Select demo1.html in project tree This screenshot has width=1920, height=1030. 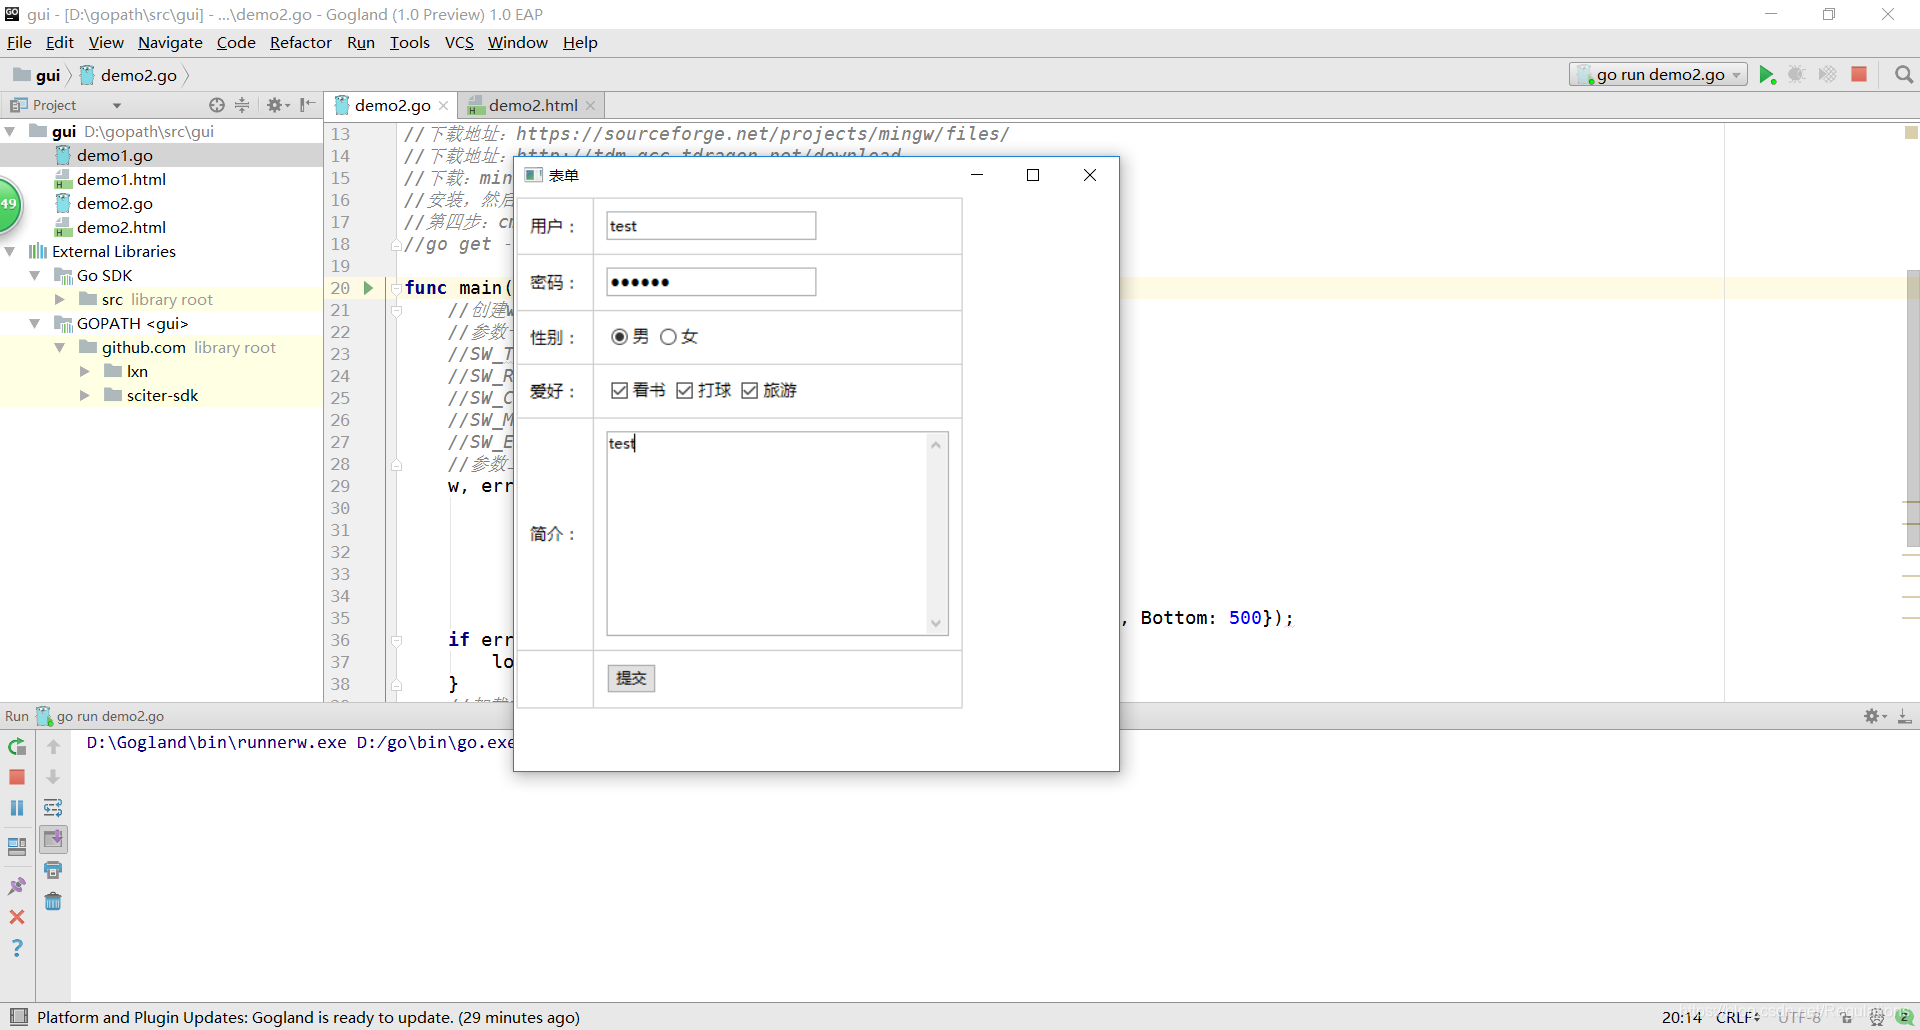121,179
